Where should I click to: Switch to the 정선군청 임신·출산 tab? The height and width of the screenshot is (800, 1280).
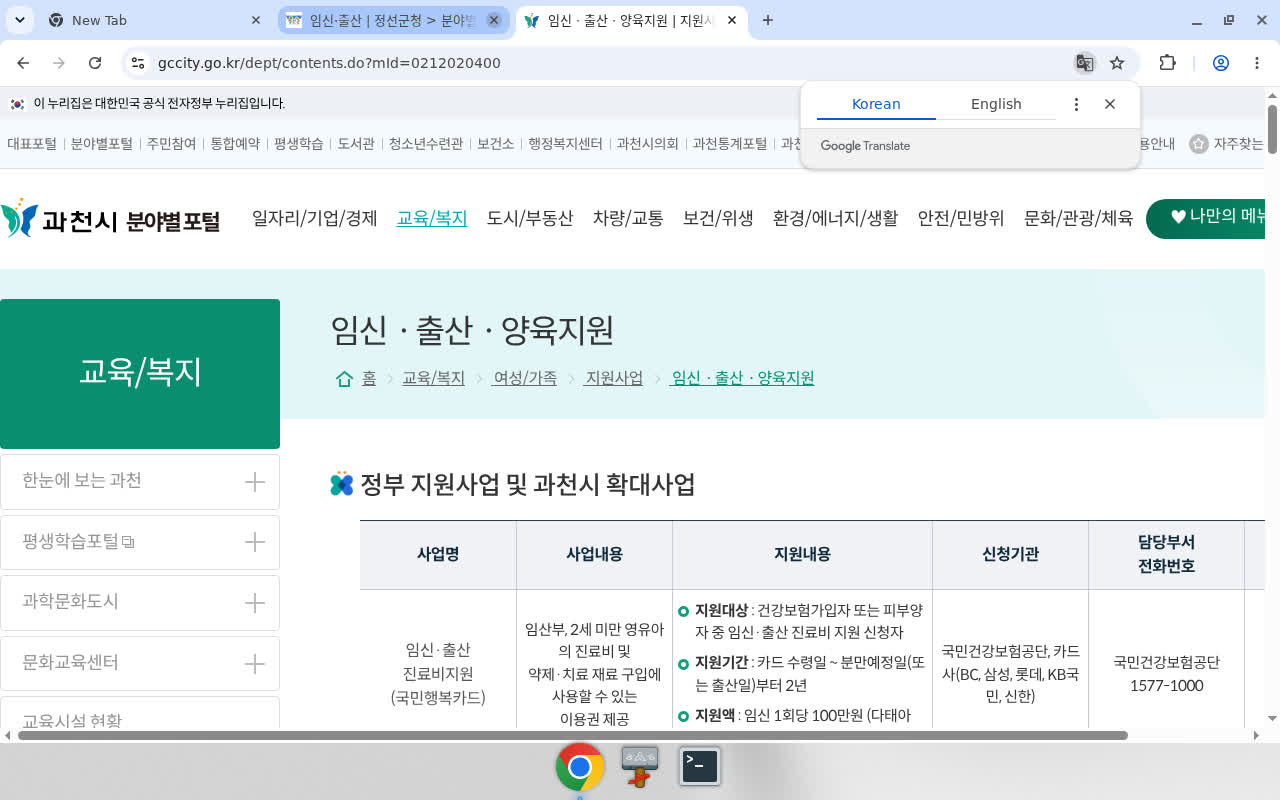point(393,20)
